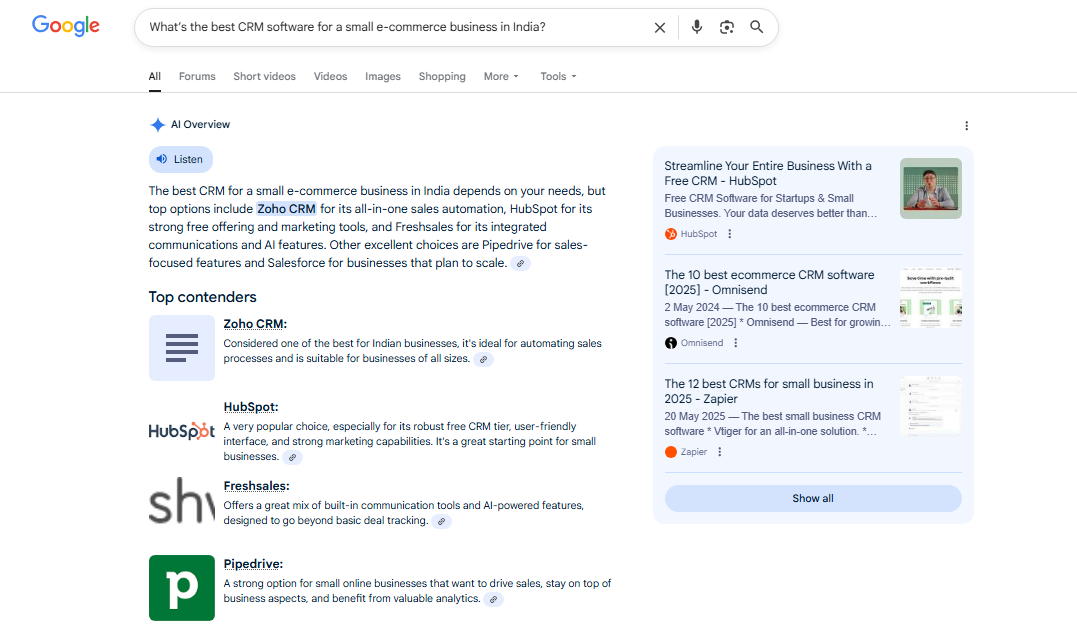Open the Shopping results tab
Screen dimensions: 1077x627
coord(442,76)
